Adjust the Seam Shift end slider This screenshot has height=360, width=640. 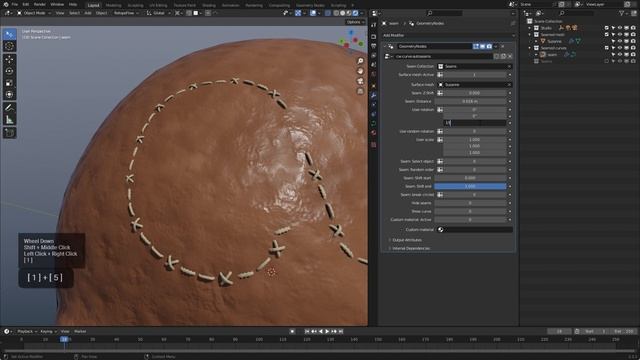pos(470,187)
